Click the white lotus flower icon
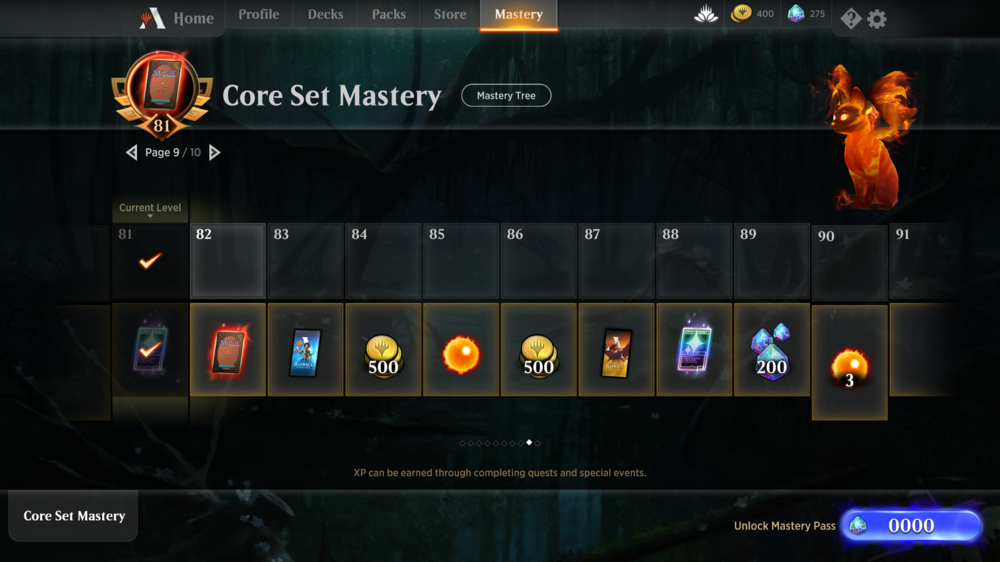1000x562 pixels. 706,14
